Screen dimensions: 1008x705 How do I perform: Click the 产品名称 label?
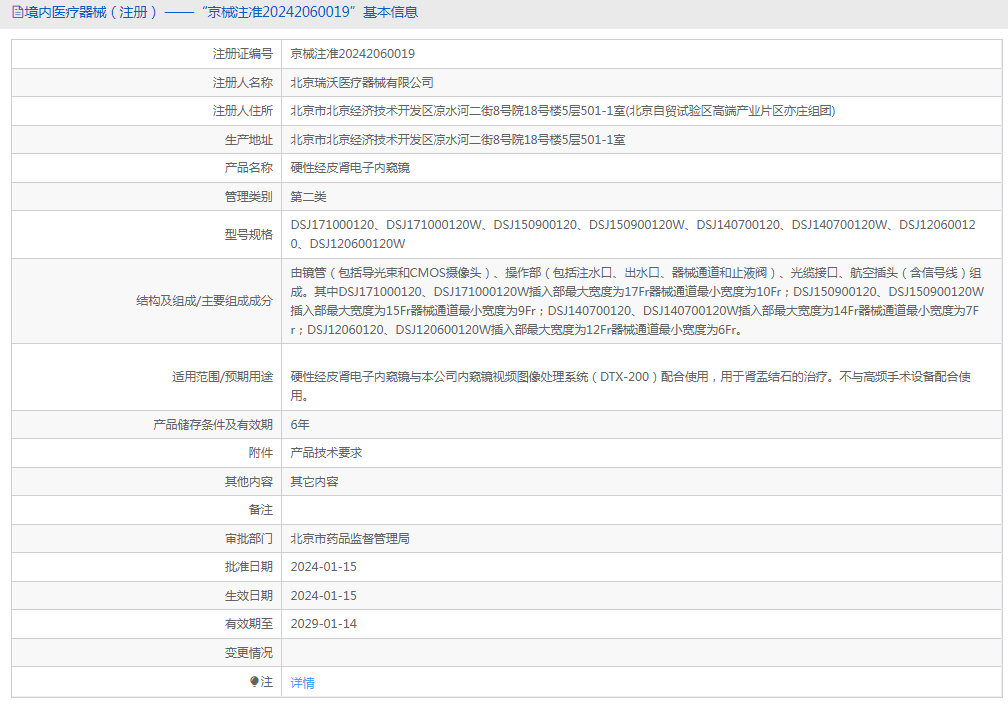[x=248, y=168]
